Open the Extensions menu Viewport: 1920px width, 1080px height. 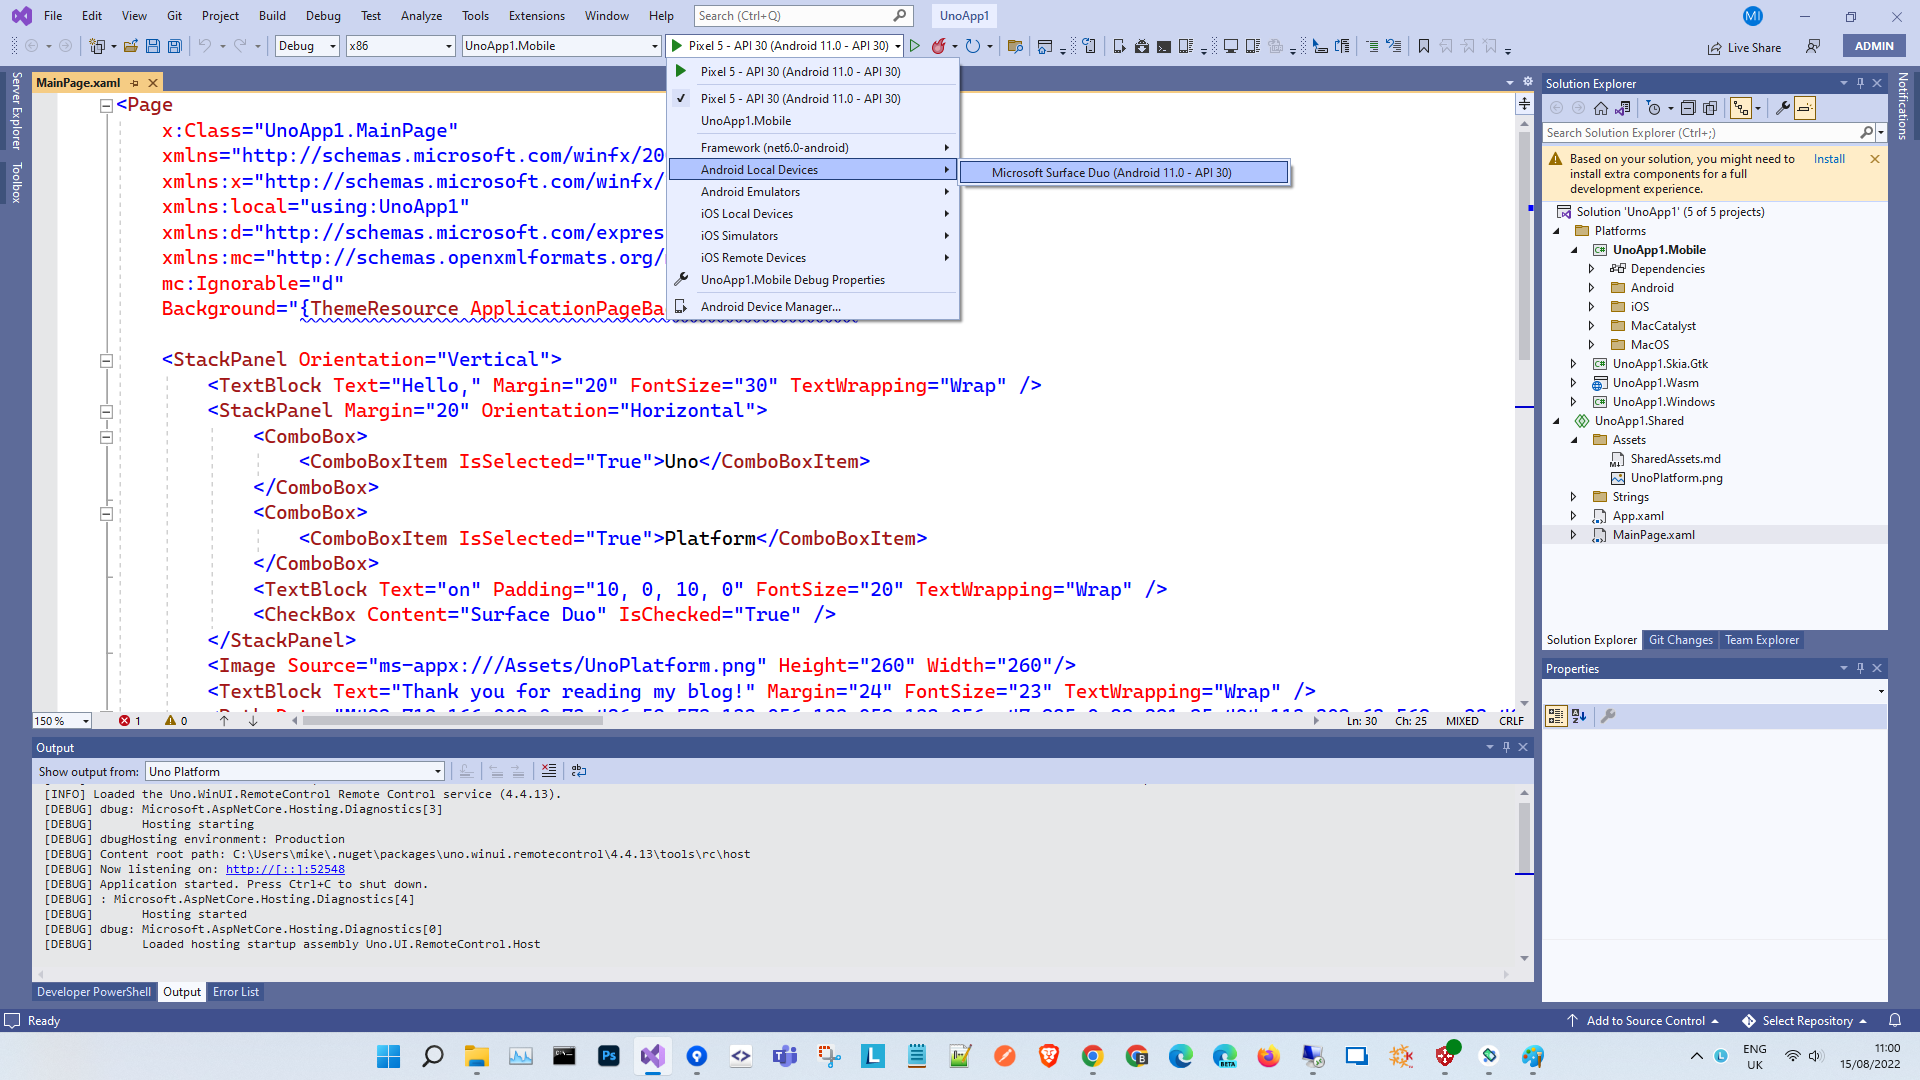[537, 15]
